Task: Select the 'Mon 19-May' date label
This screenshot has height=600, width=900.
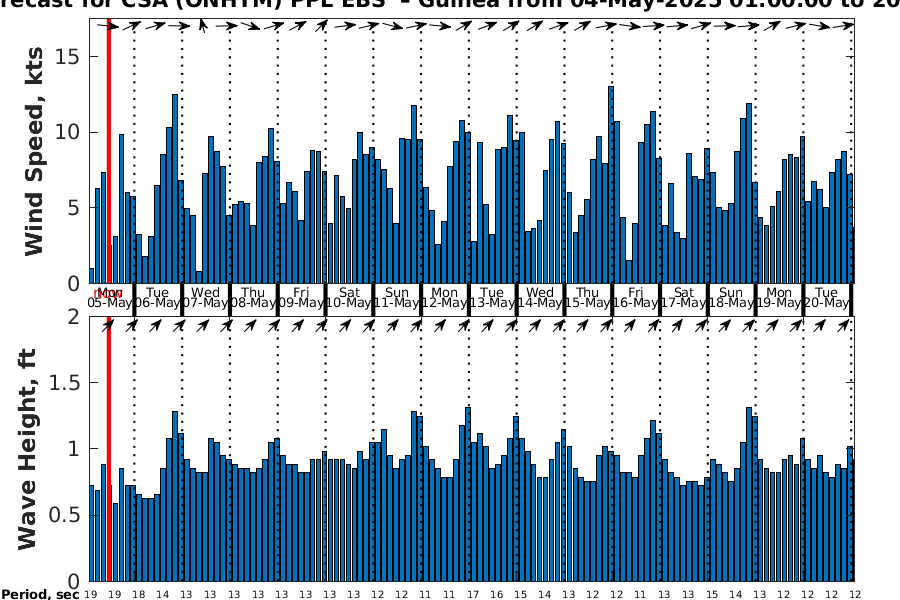Action: [x=779, y=297]
